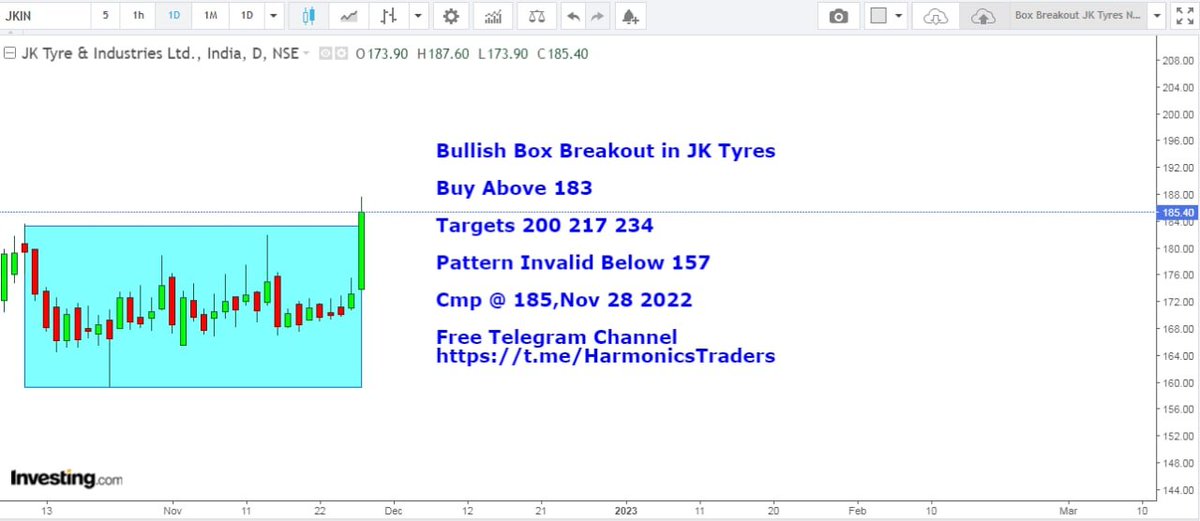
Task: Click 'Cmp @ 185,Nov 28 2022' text
Action: [x=564, y=300]
